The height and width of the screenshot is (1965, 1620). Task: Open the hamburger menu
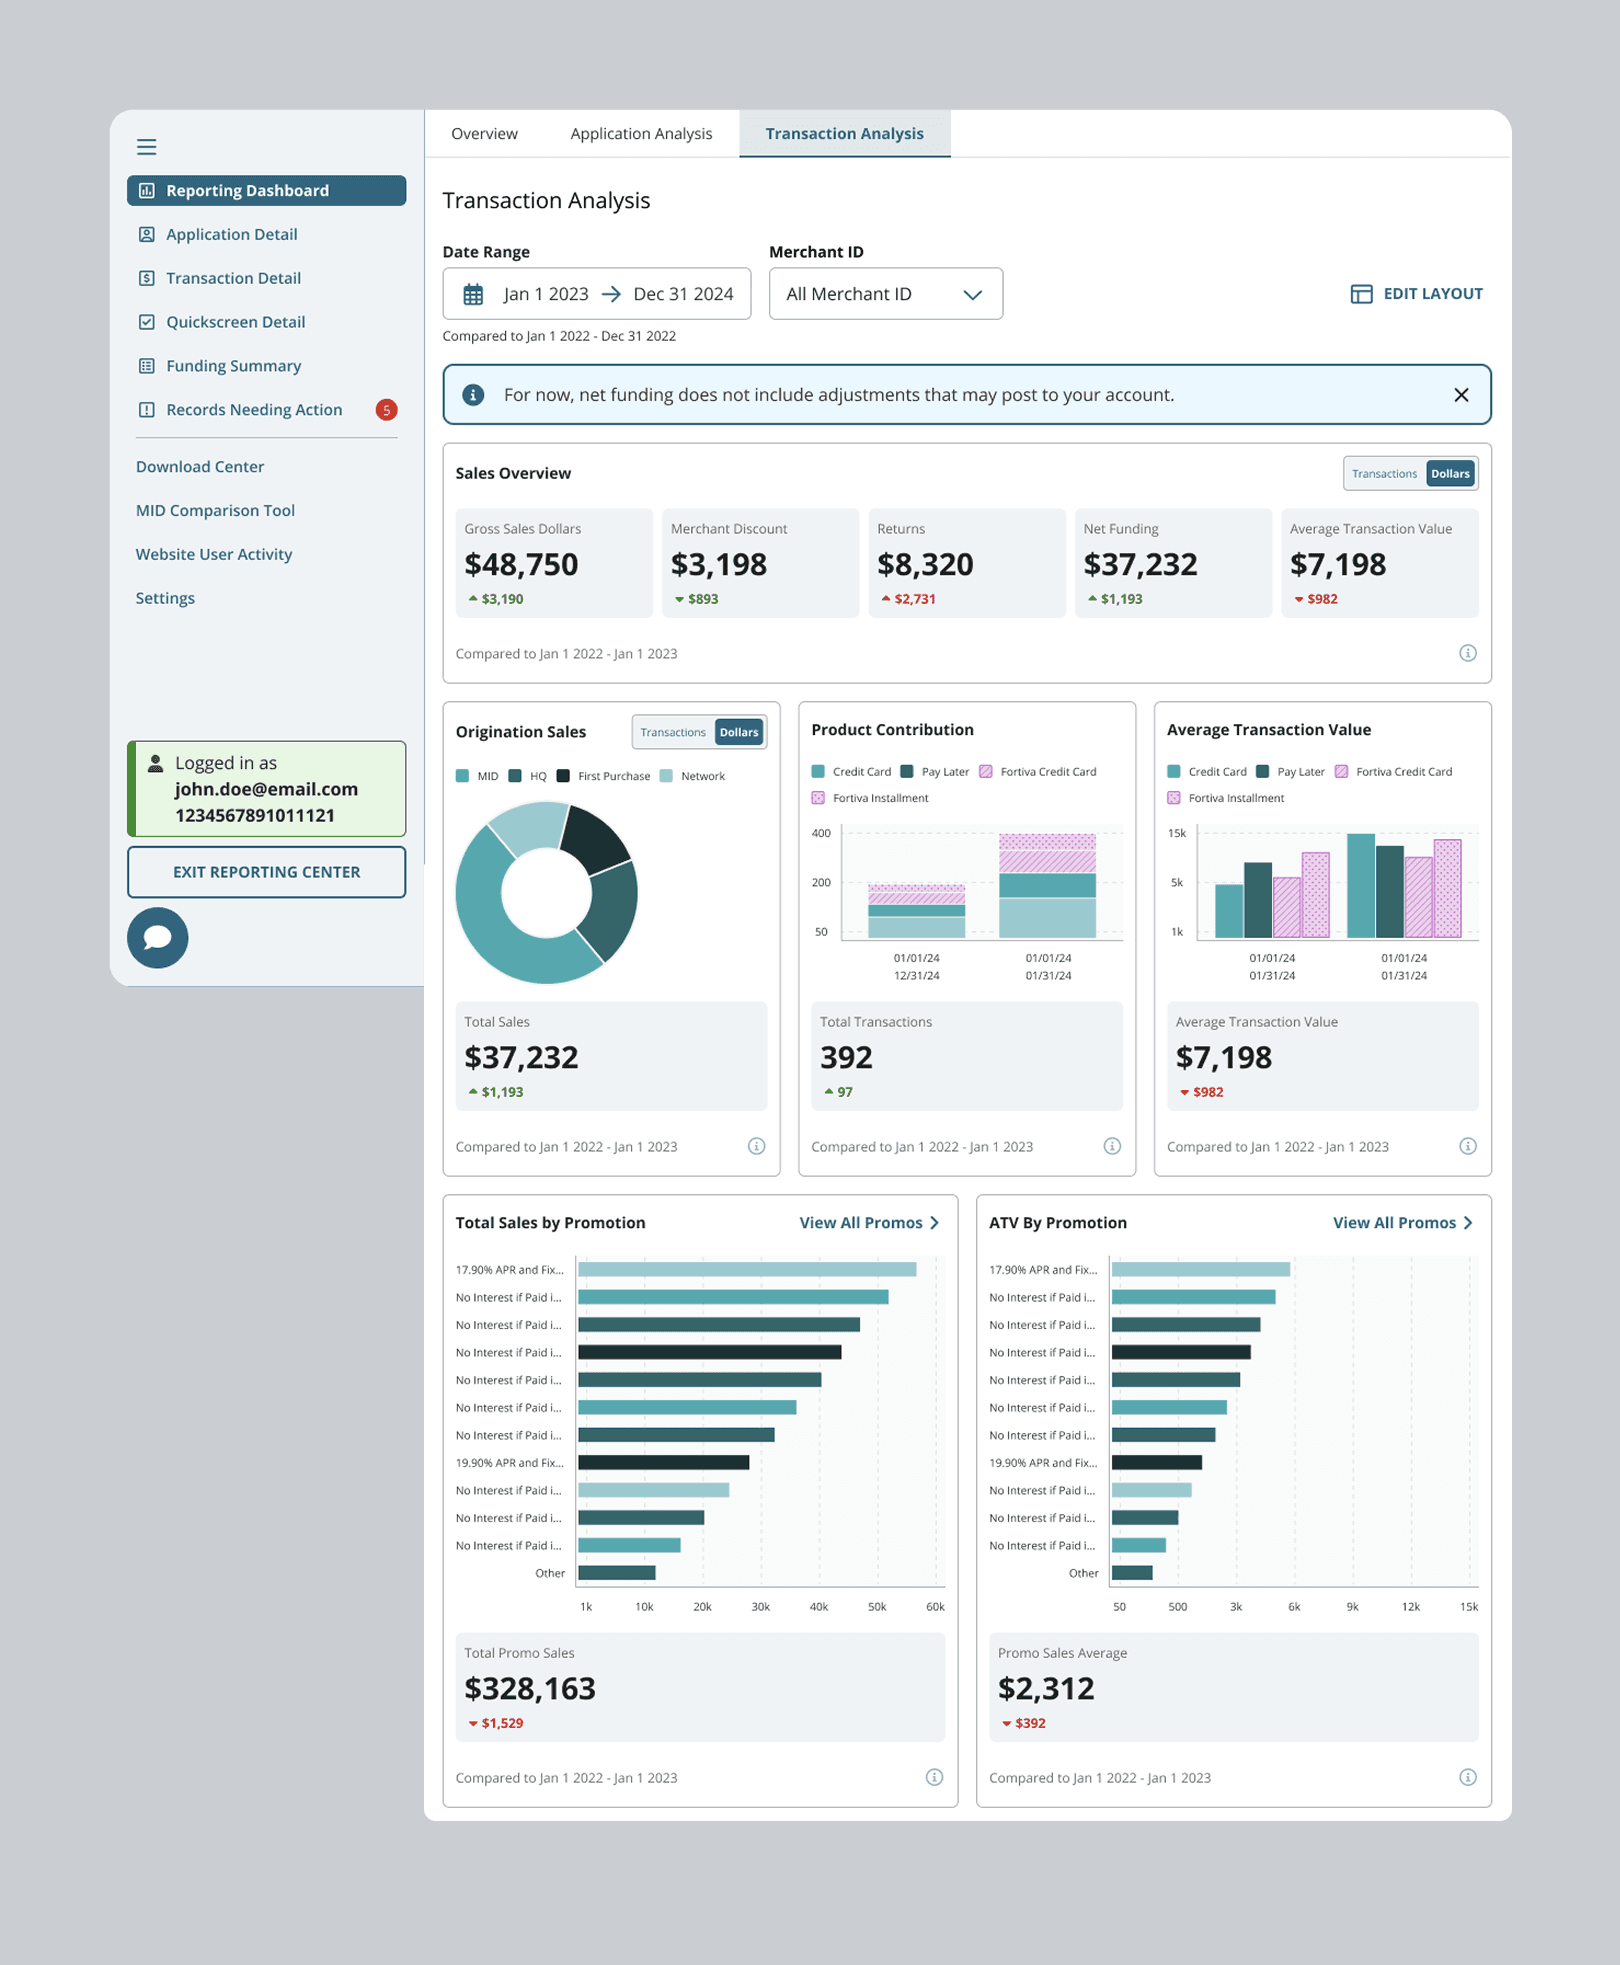coord(146,146)
